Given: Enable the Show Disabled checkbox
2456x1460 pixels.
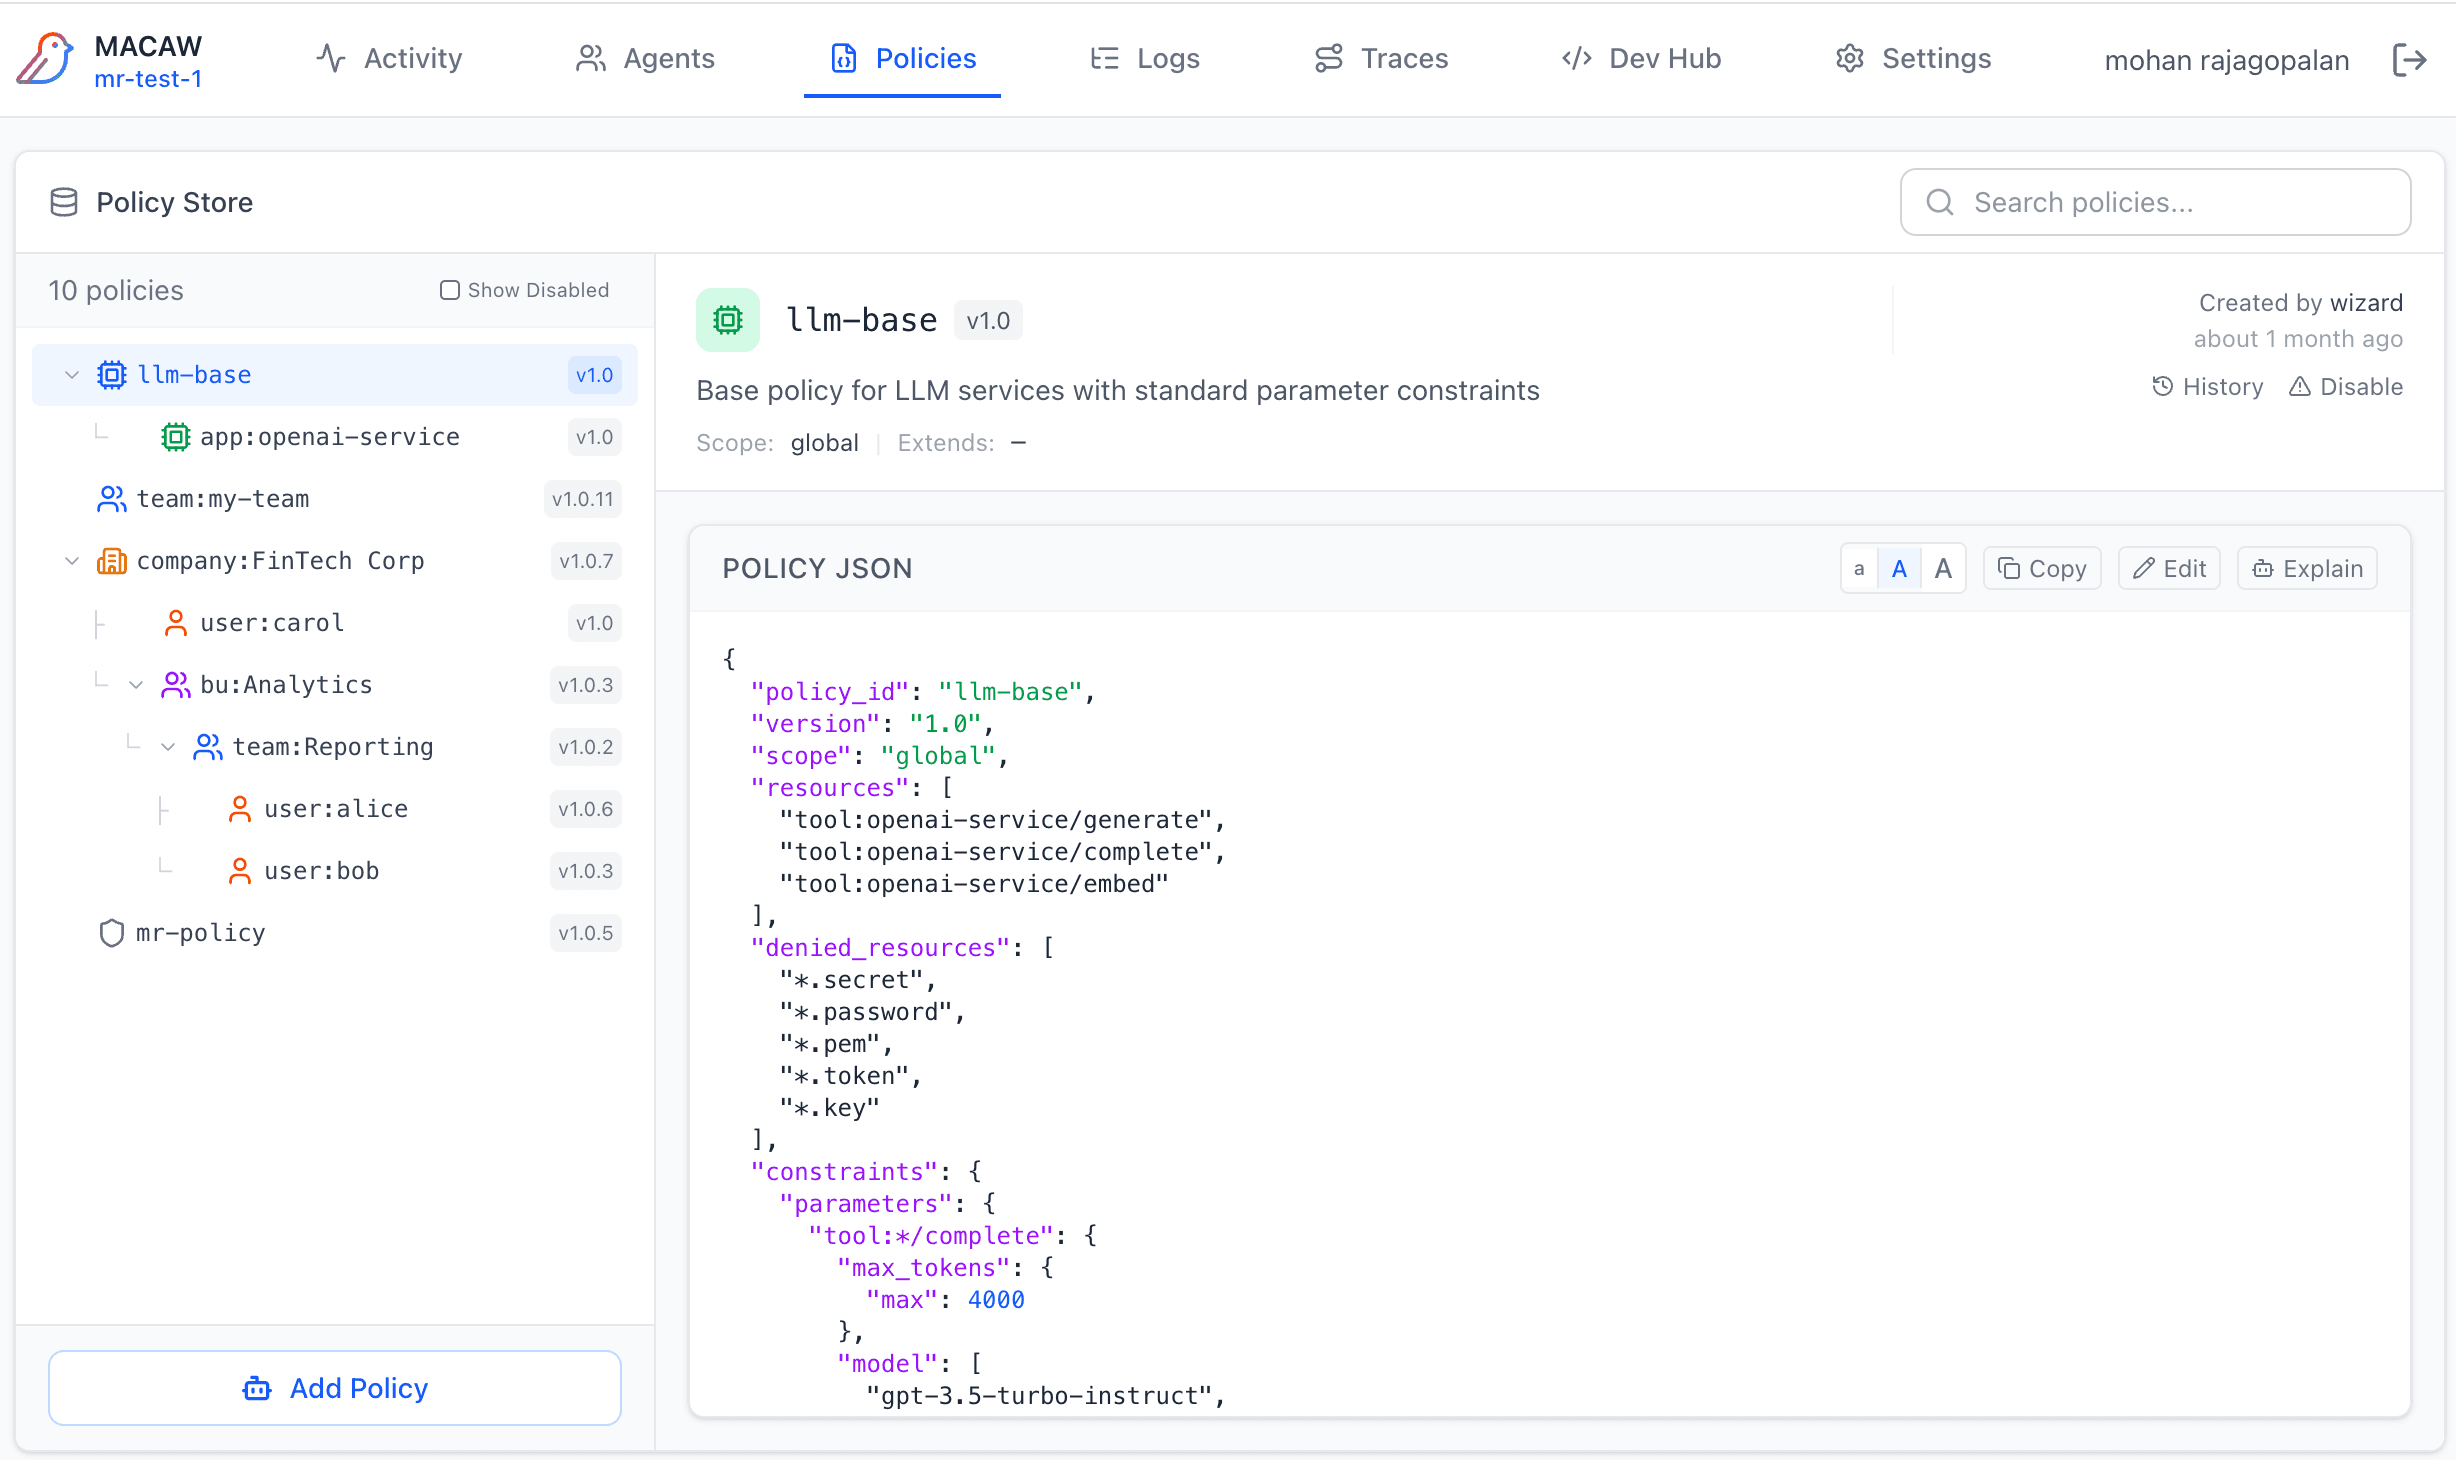Looking at the screenshot, I should (450, 290).
